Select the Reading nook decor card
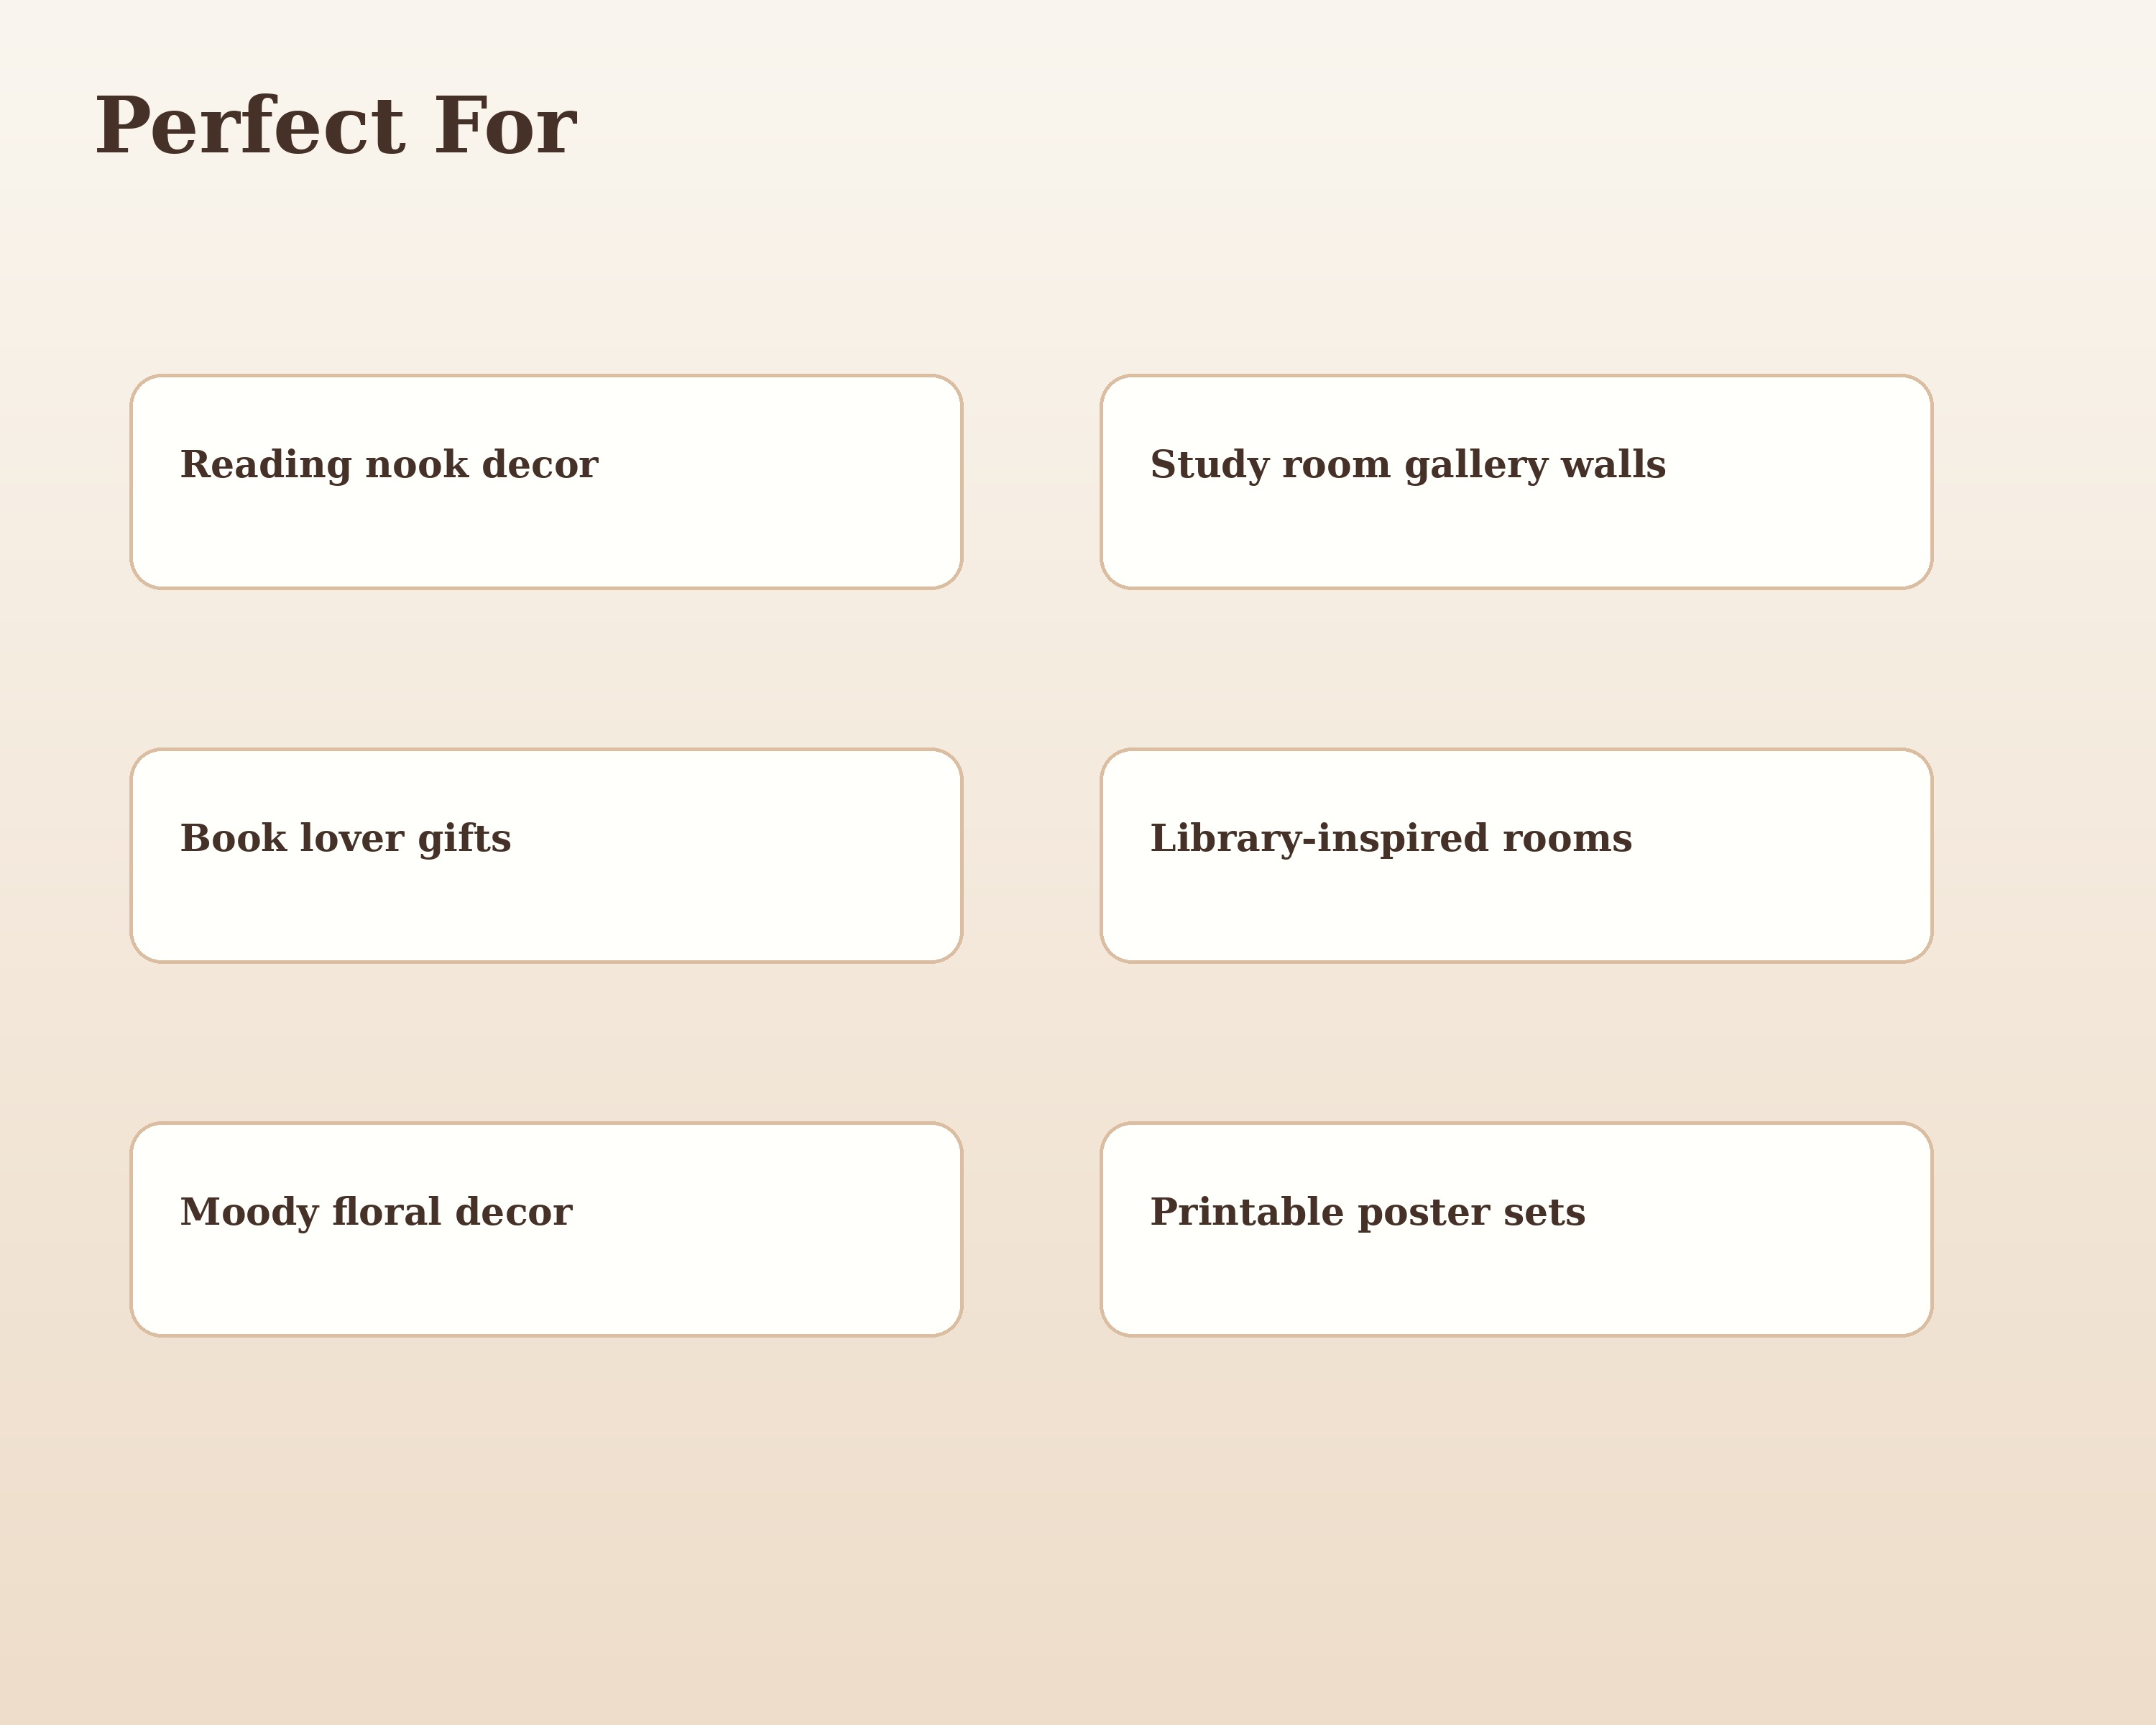This screenshot has height=1725, width=2156. (x=546, y=482)
